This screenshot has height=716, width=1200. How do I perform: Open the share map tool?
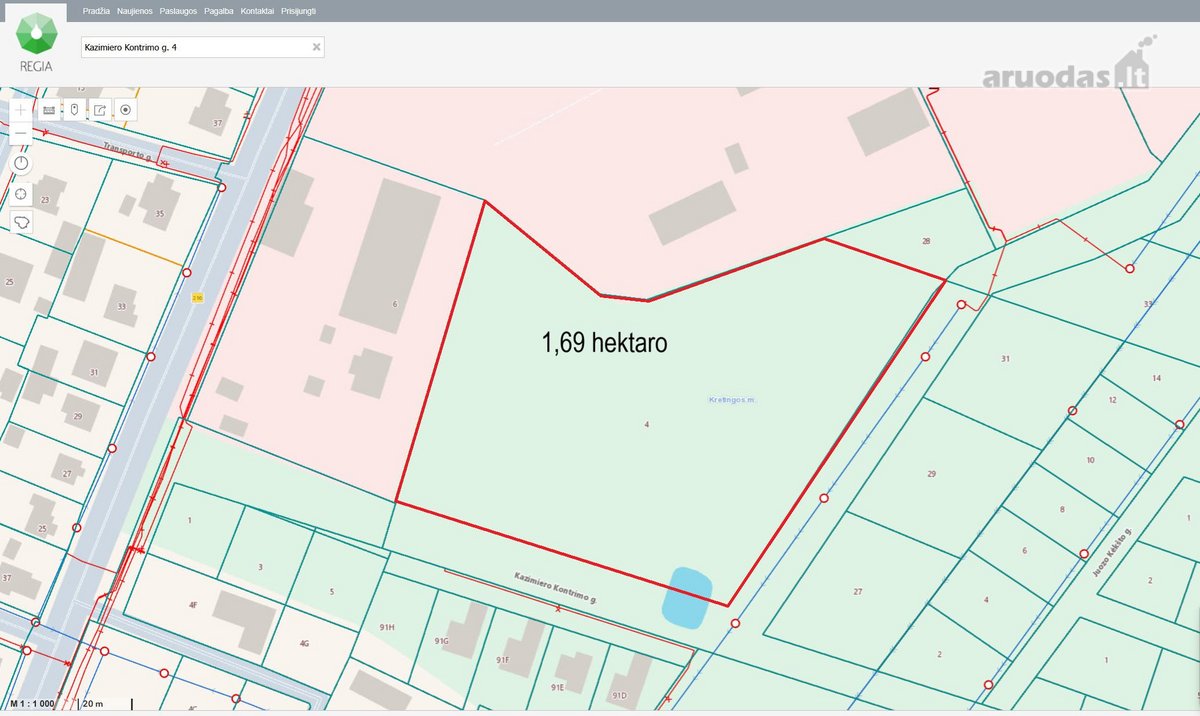(100, 109)
